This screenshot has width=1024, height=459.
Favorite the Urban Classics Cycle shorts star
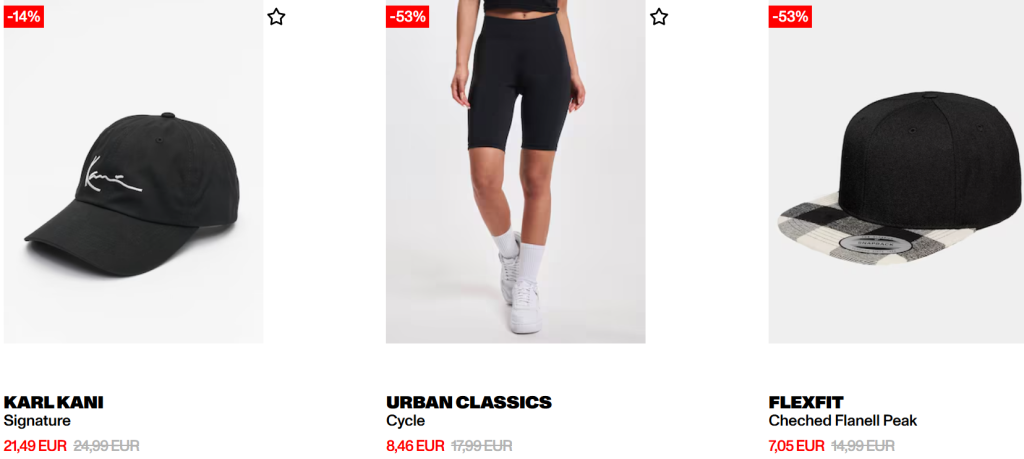click(659, 17)
